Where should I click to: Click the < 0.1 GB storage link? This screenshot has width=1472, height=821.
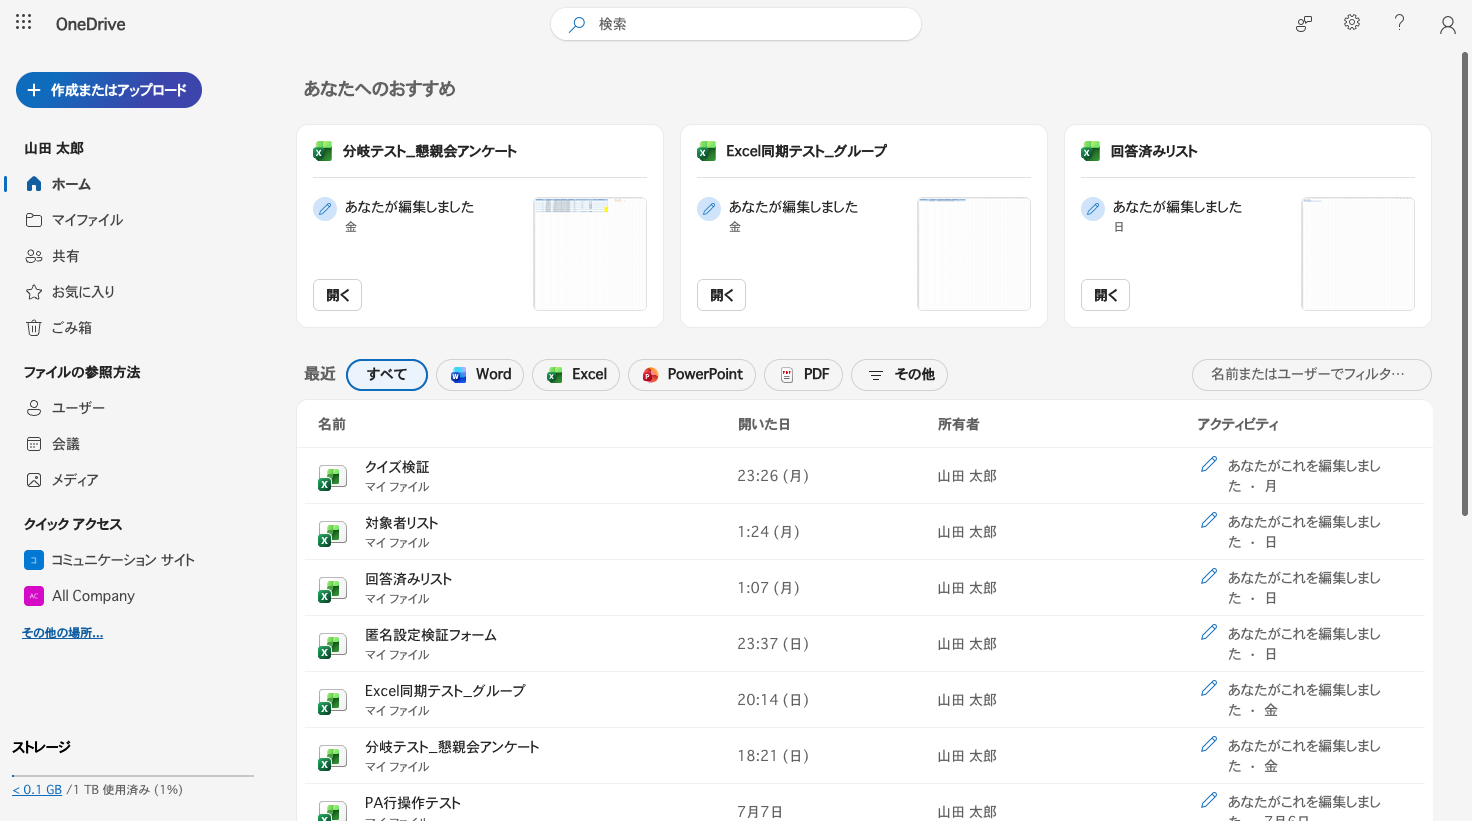click(x=37, y=790)
